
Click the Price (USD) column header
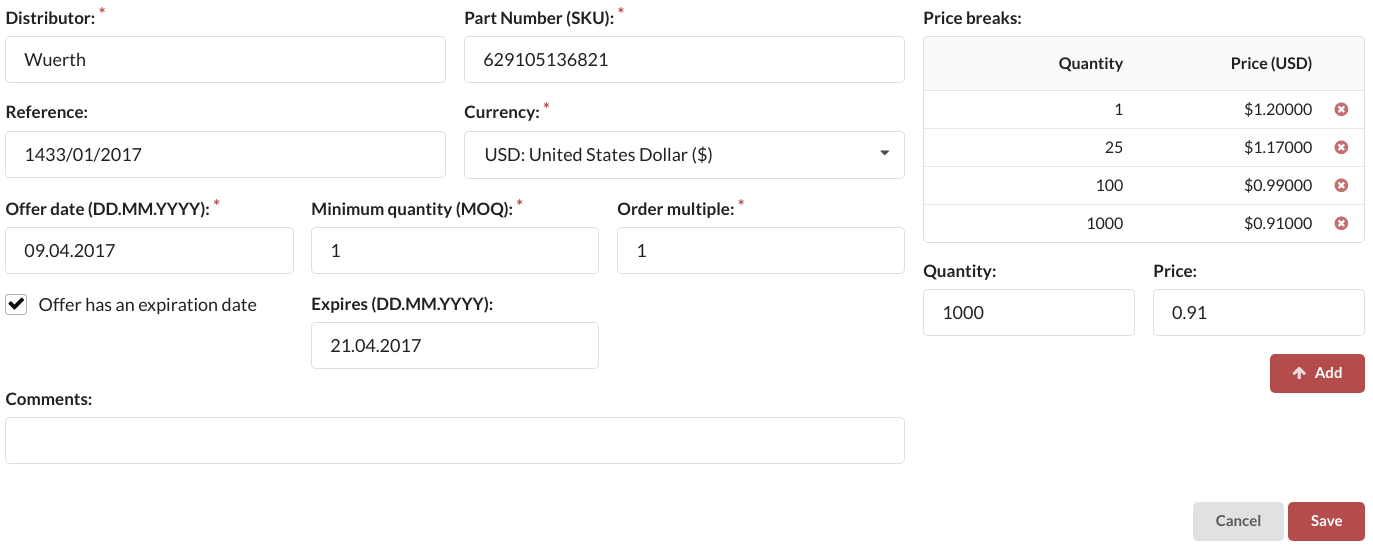pyautogui.click(x=1271, y=64)
